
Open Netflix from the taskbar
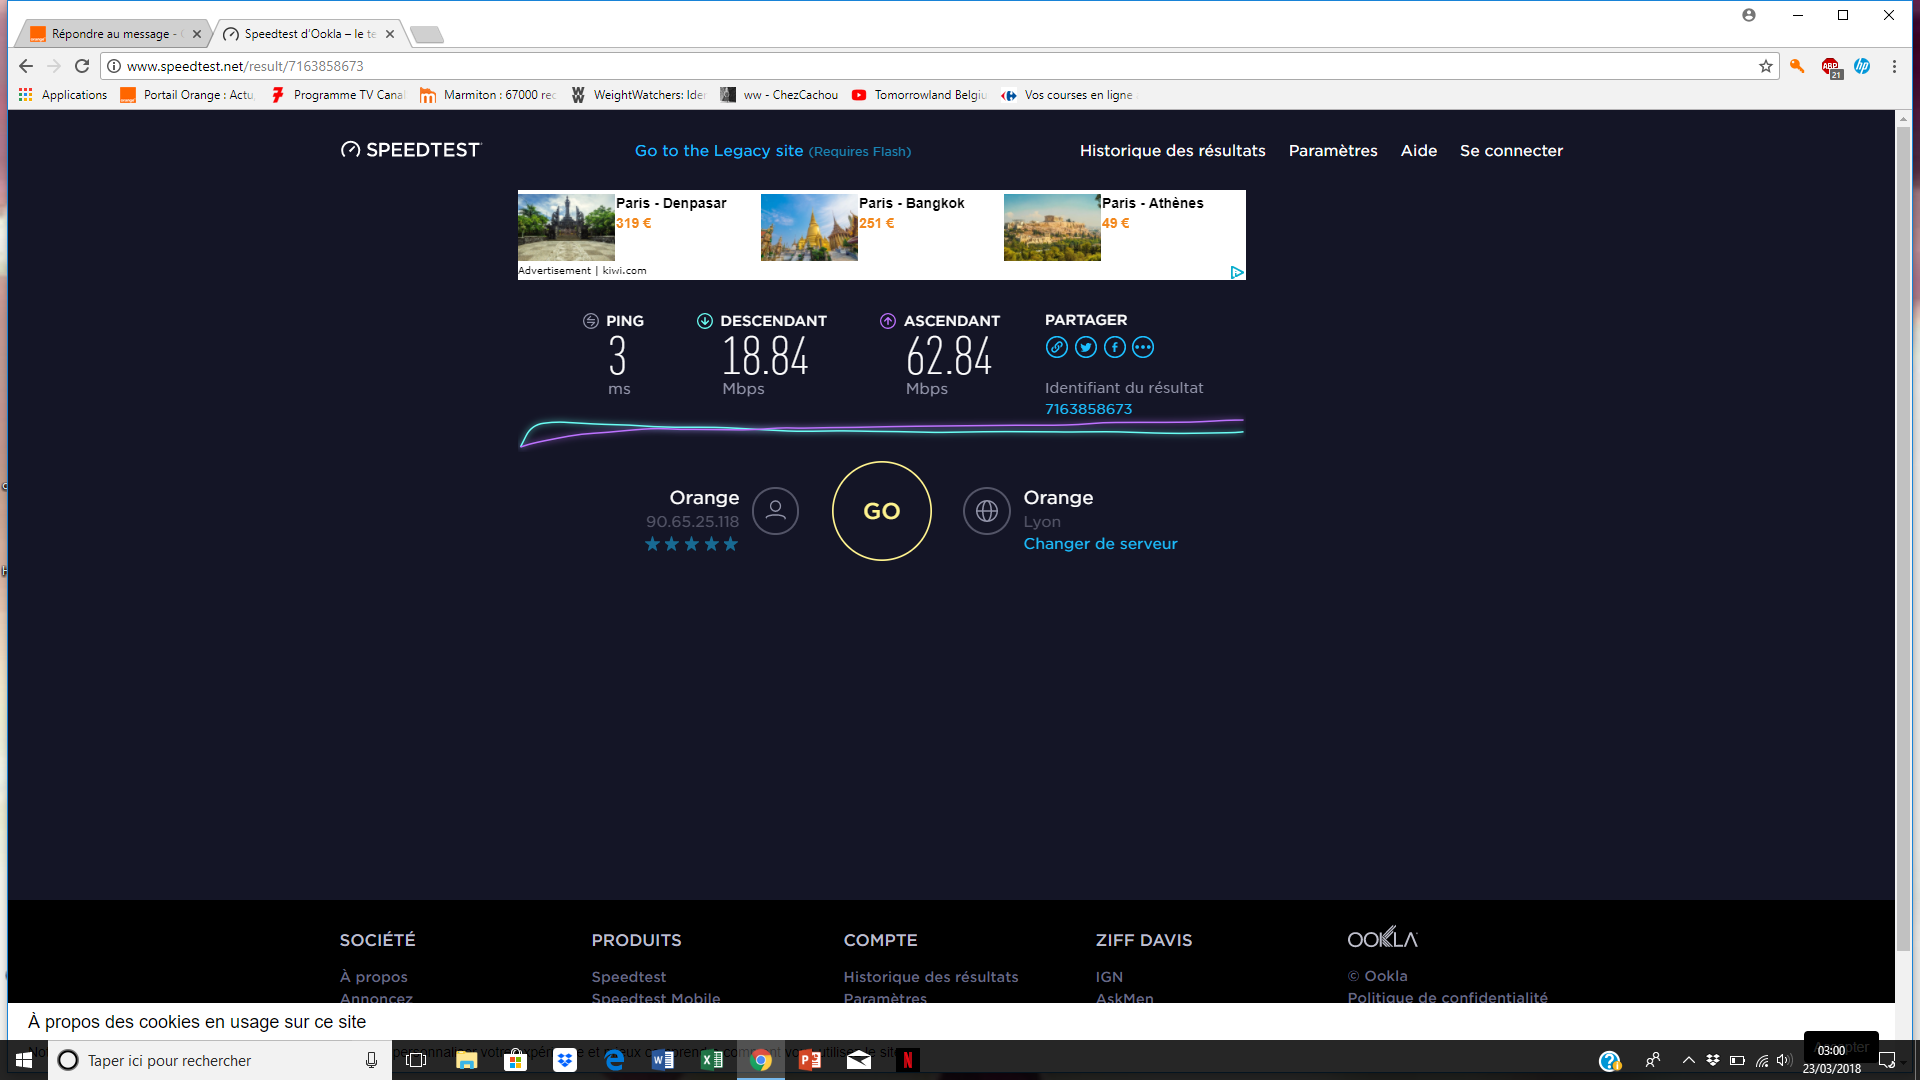[x=908, y=1060]
